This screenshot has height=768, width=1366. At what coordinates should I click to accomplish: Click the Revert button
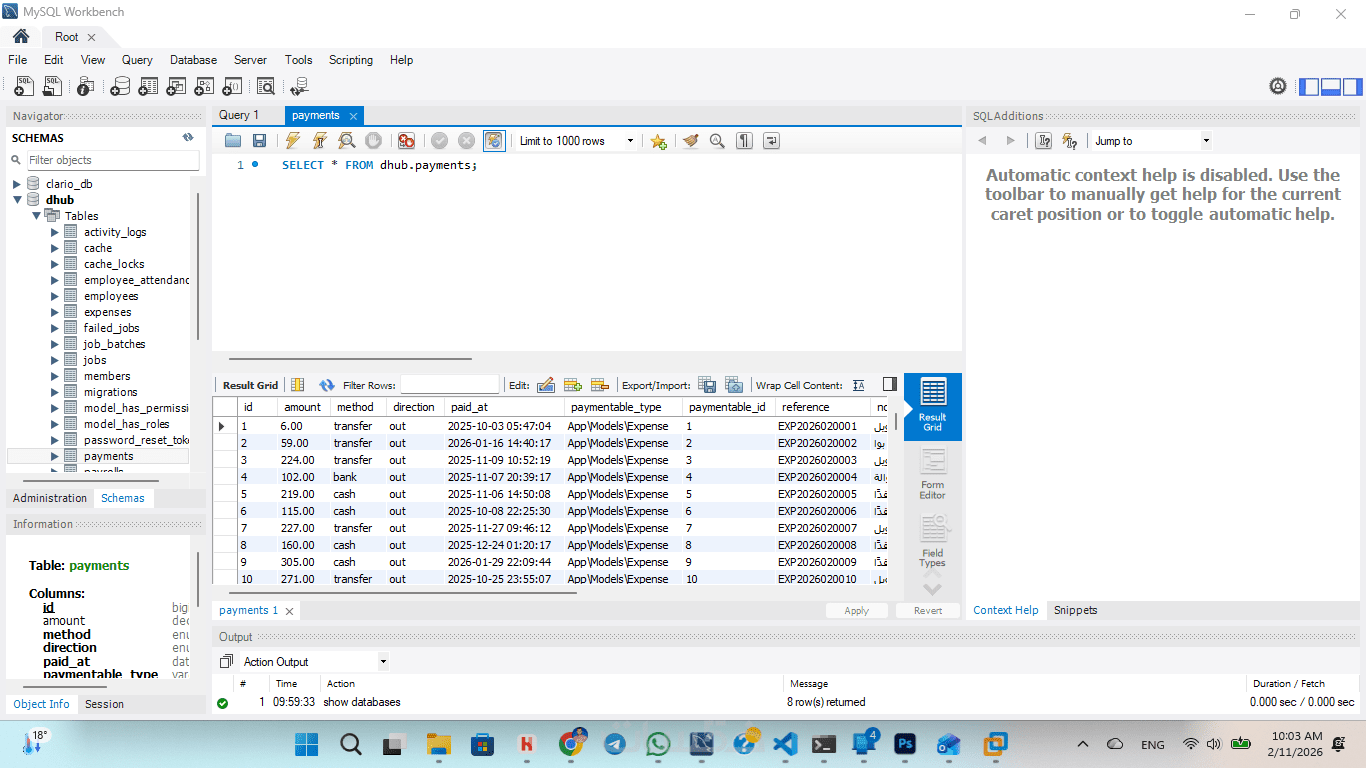tap(928, 610)
